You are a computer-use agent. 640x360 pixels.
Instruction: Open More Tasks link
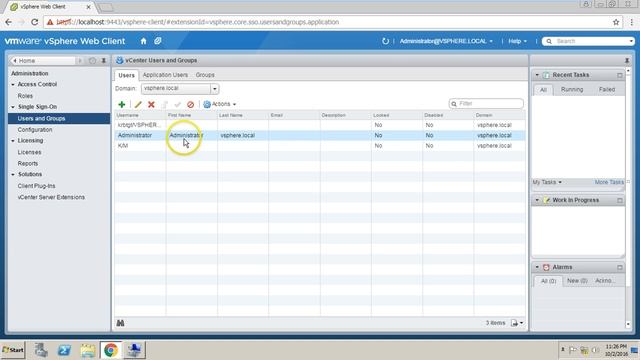[609, 182]
